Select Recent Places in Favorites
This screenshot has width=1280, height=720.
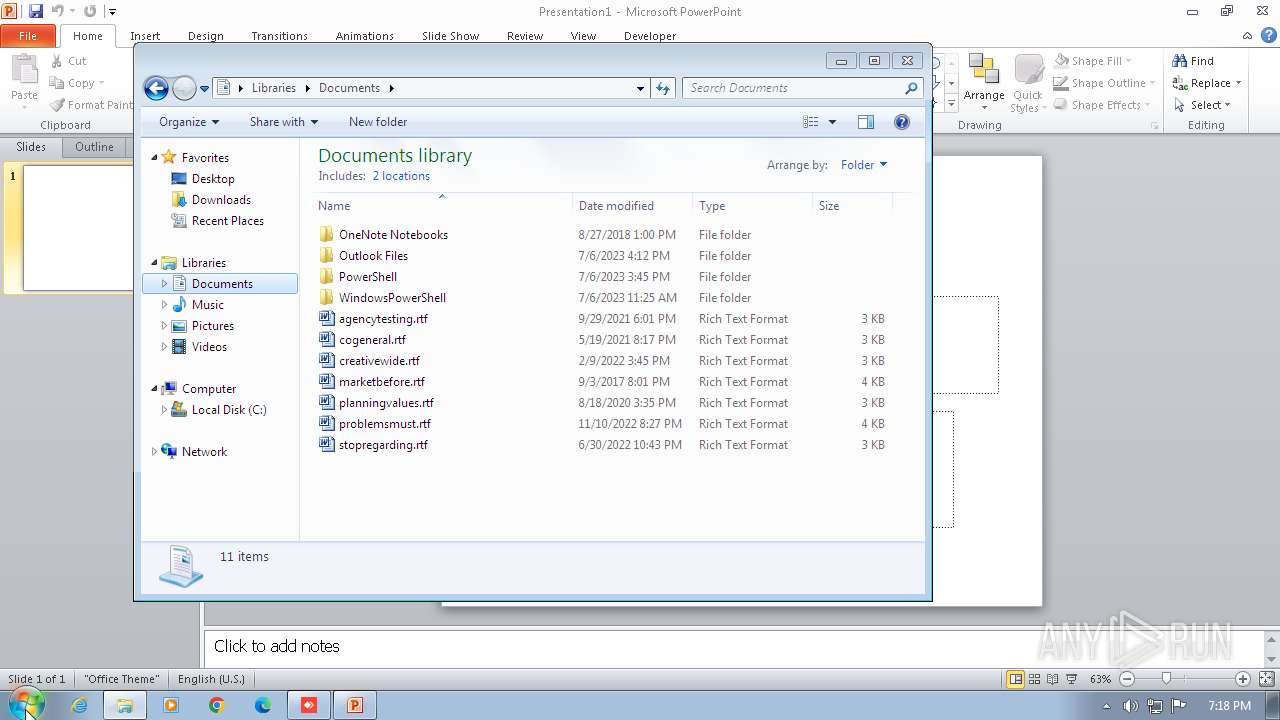tap(228, 221)
